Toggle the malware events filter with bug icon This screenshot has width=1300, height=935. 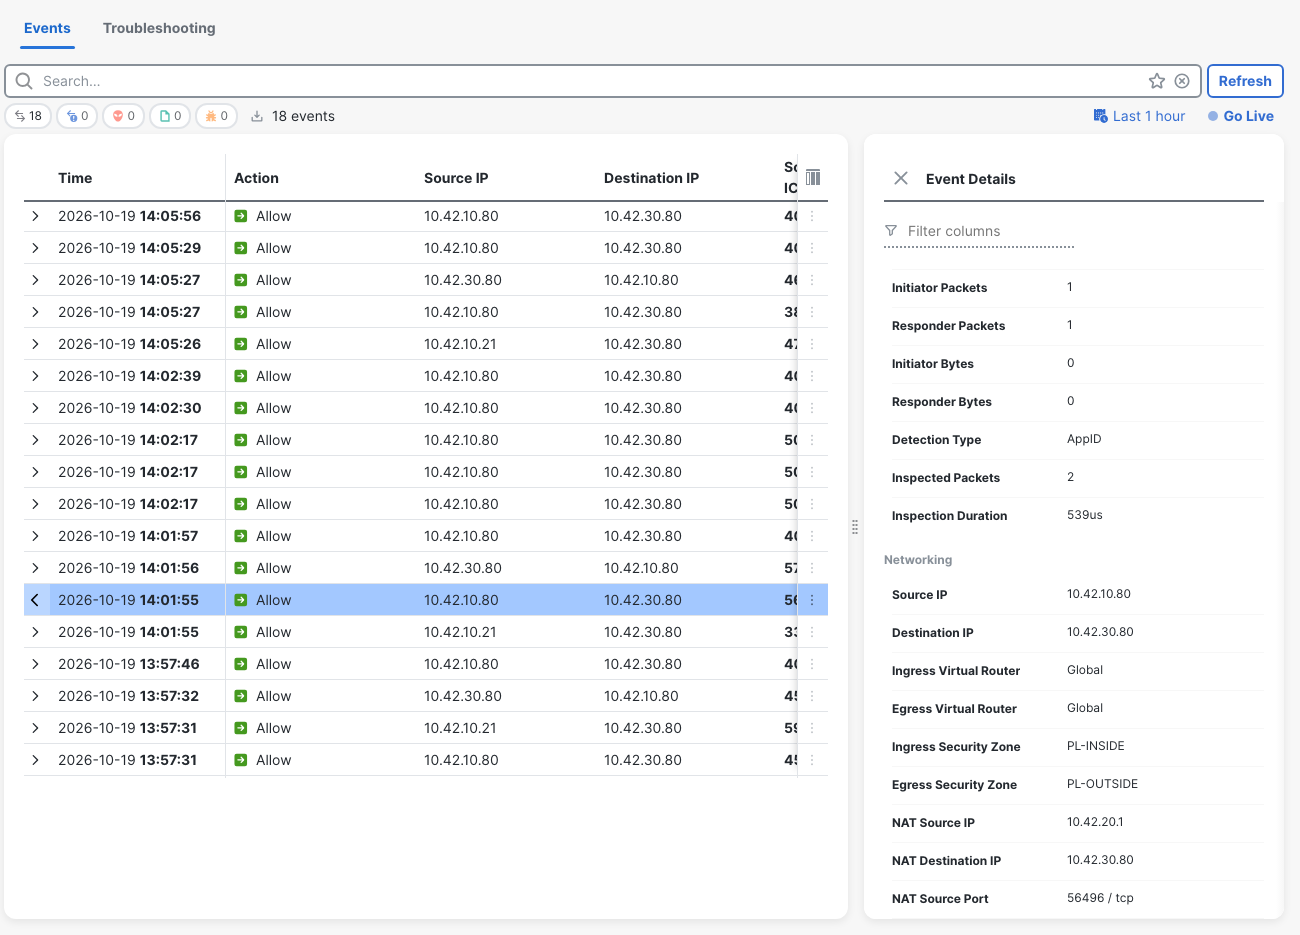(x=217, y=116)
